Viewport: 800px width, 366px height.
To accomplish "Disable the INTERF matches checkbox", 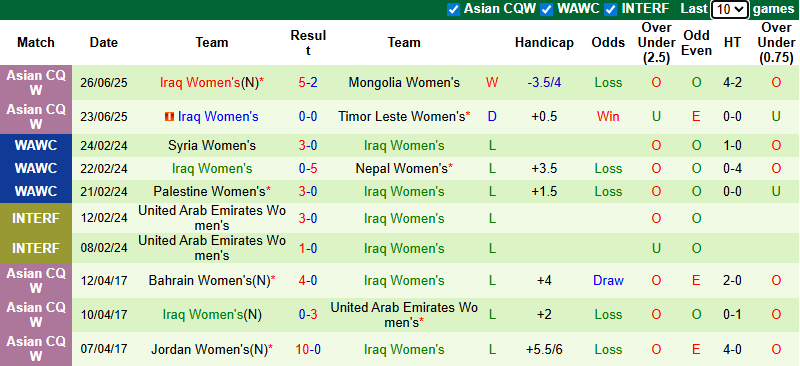I will point(611,9).
